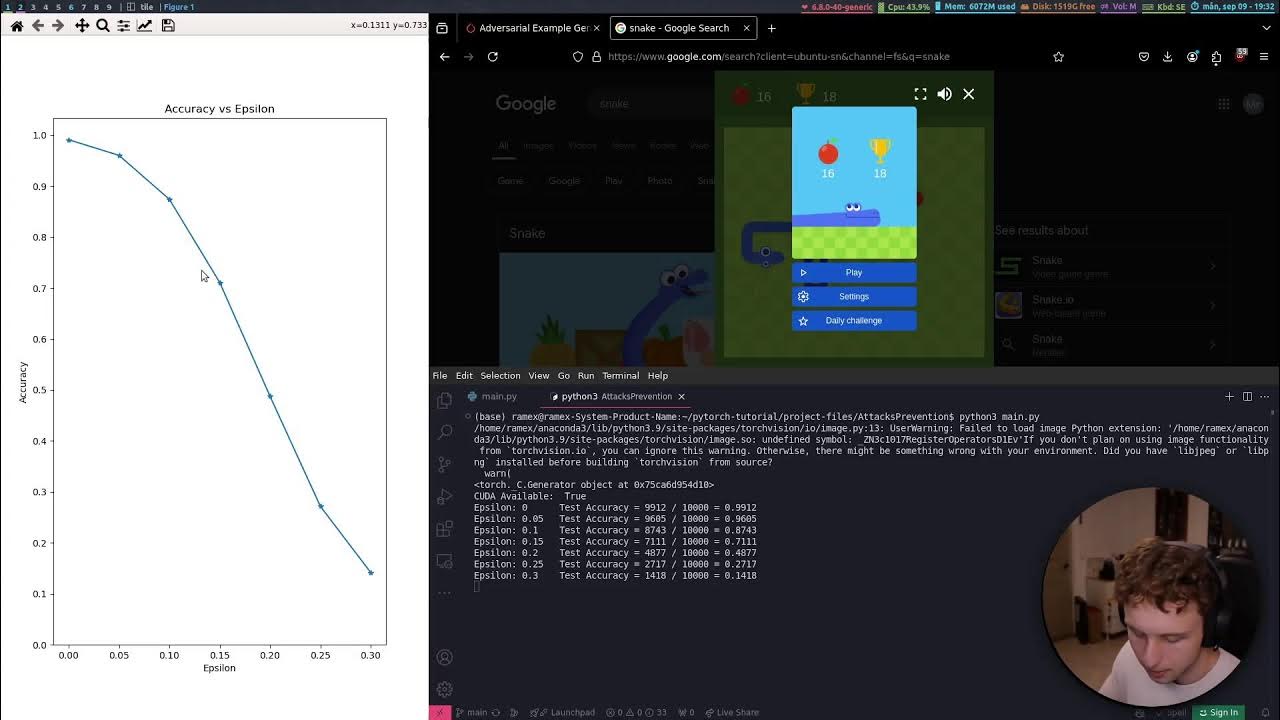This screenshot has width=1280, height=720.
Task: Go back in the Firefox browser
Action: point(444,57)
